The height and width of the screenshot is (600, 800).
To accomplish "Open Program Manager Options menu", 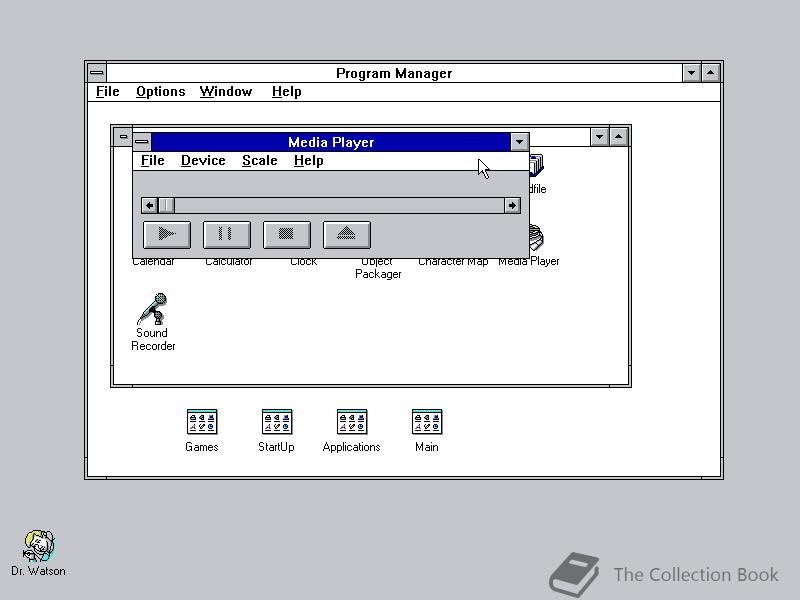I will tap(161, 92).
